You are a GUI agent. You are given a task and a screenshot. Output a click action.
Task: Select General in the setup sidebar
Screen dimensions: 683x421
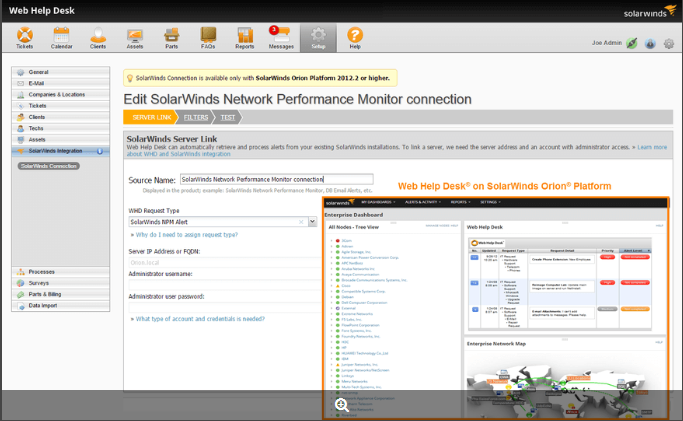[x=61, y=72]
